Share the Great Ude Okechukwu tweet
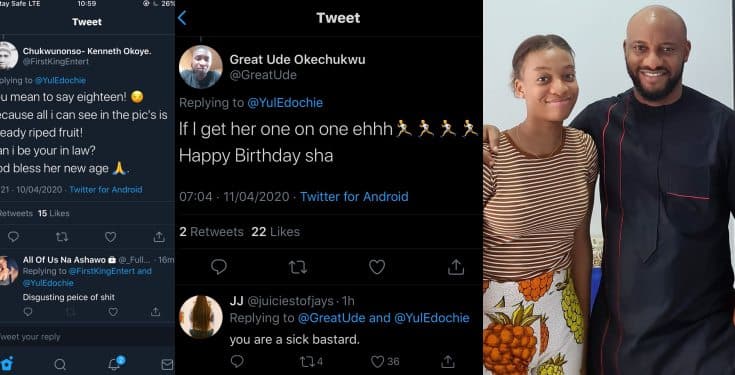735x375 pixels. point(456,267)
